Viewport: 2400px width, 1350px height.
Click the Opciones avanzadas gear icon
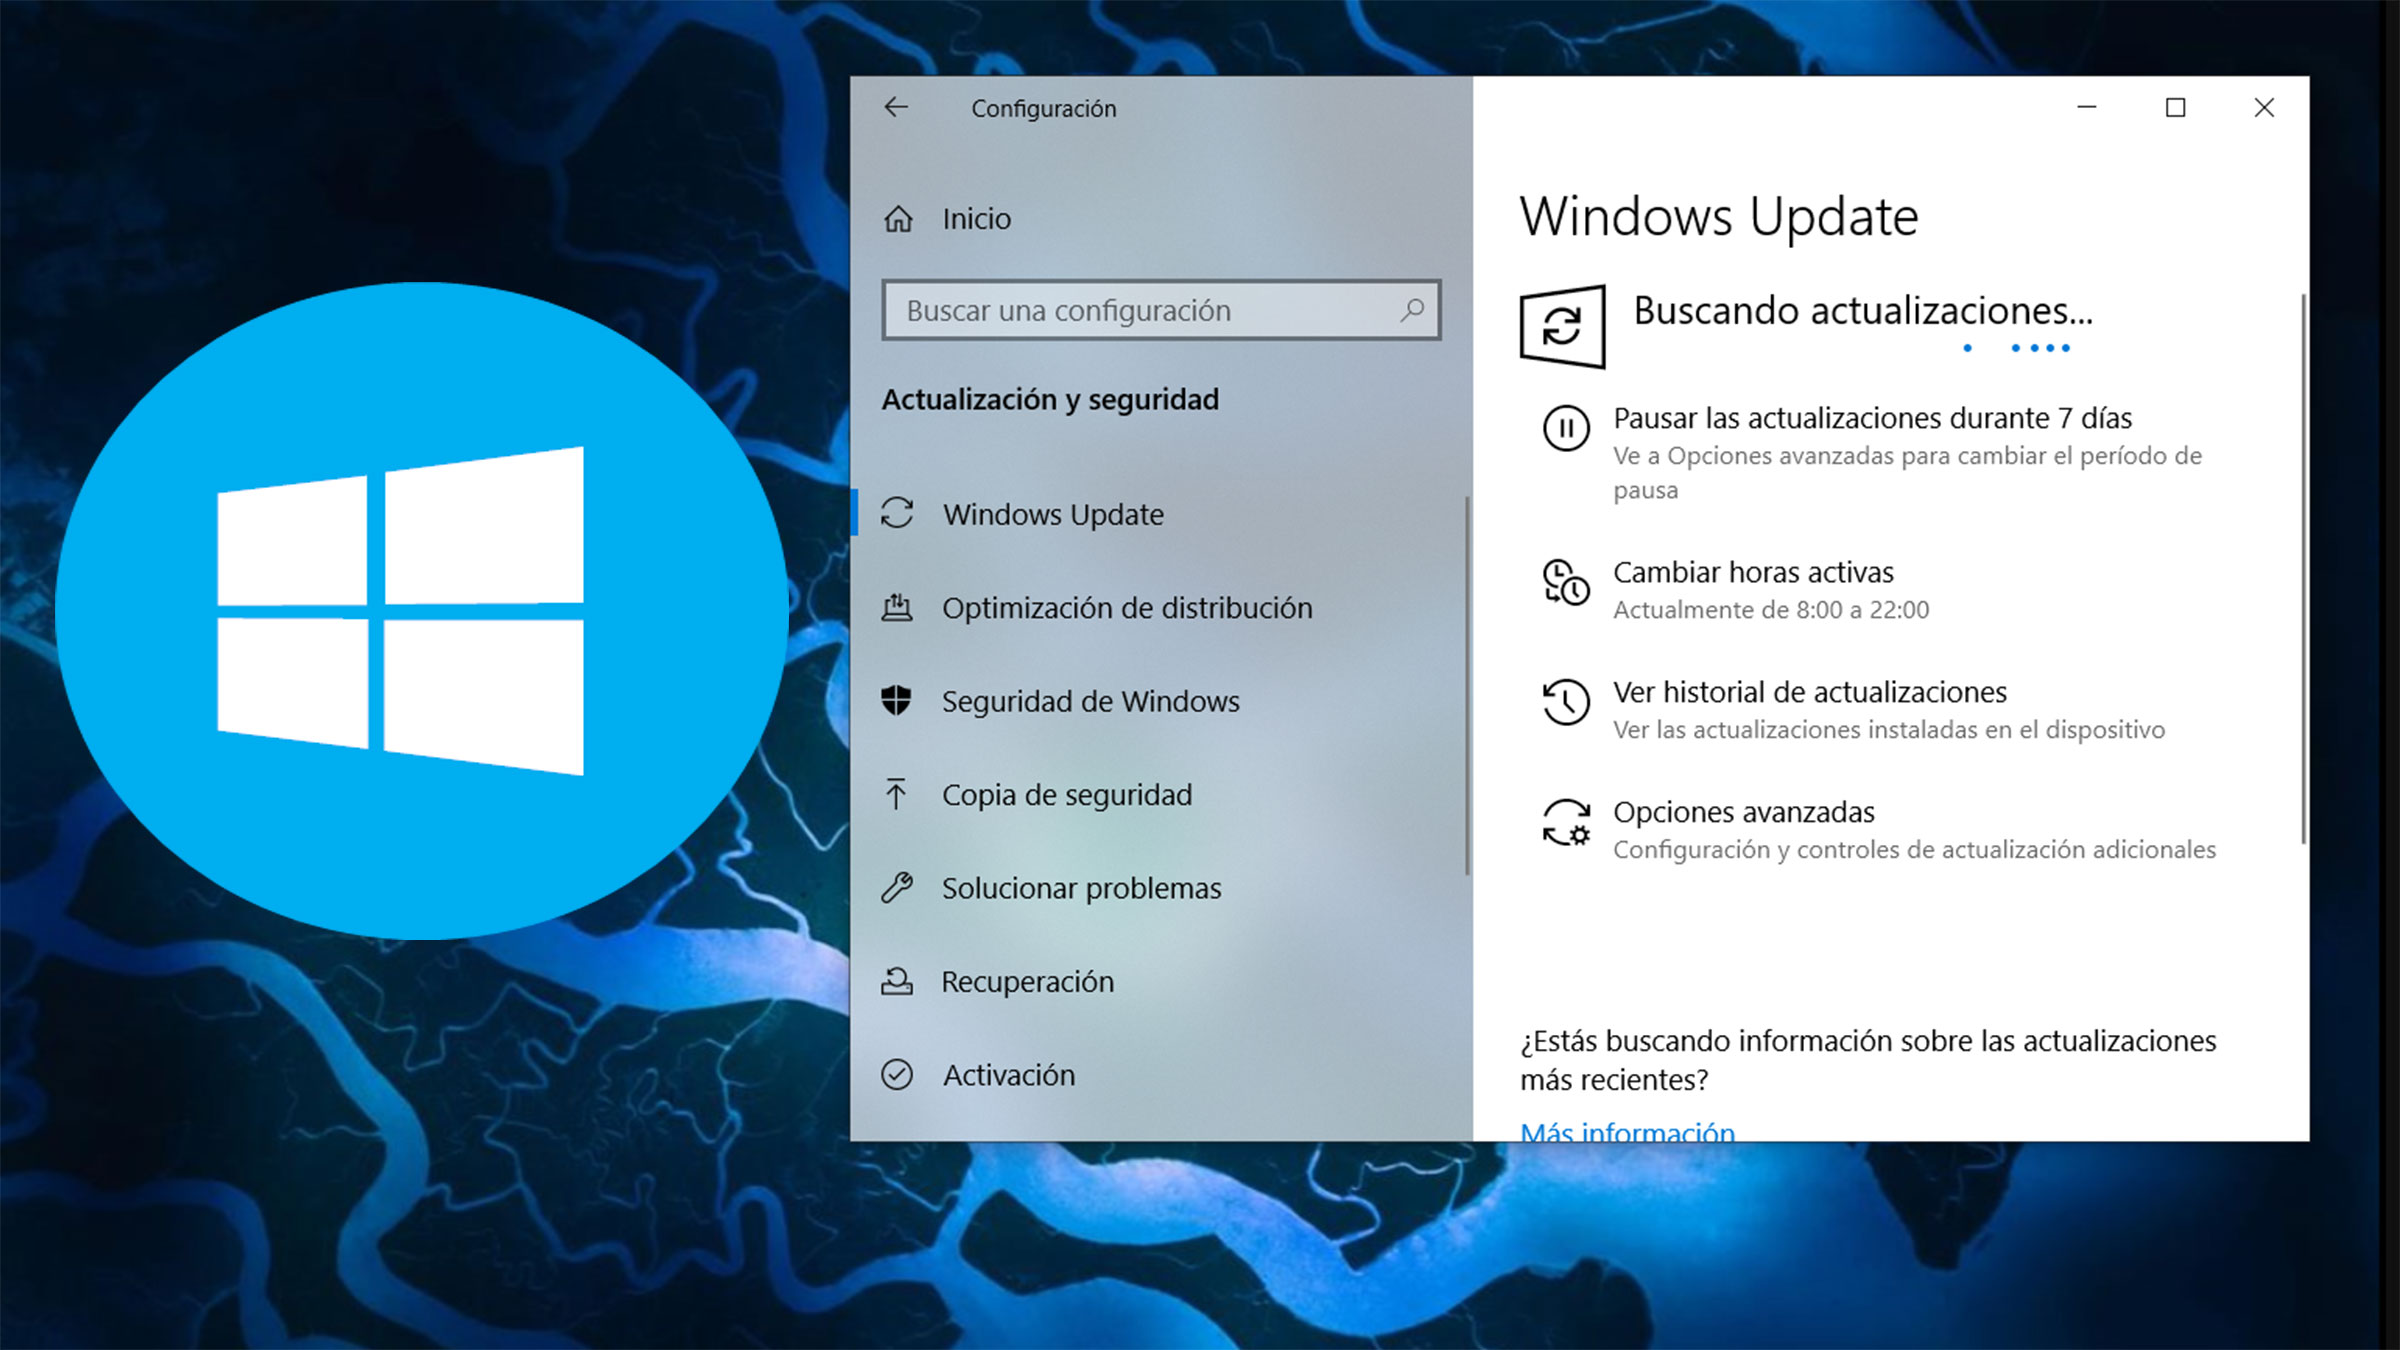[x=1565, y=823]
